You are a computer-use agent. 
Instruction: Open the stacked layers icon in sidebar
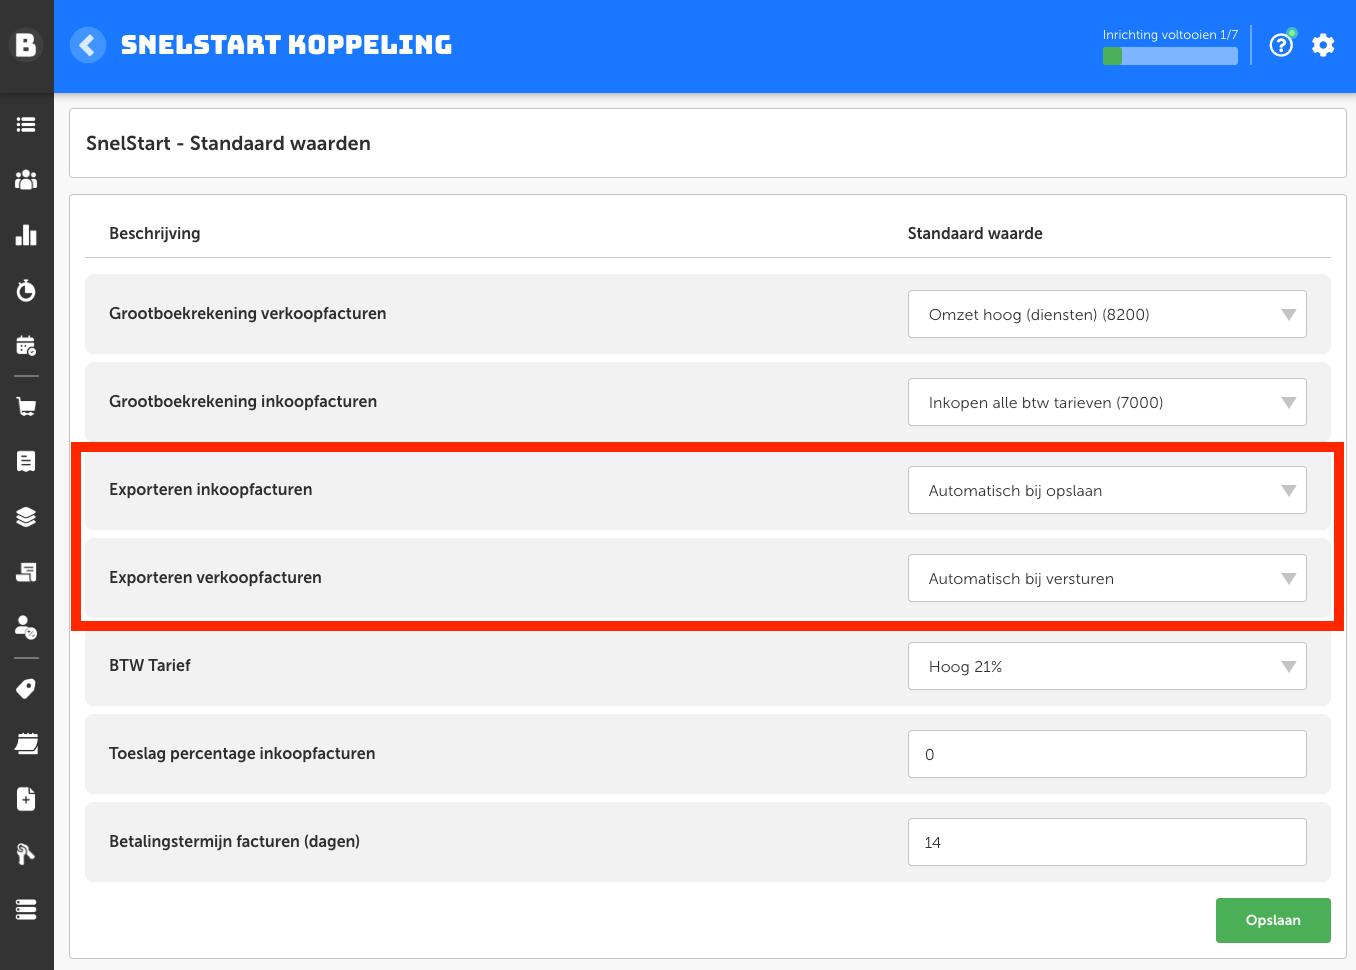(x=26, y=517)
